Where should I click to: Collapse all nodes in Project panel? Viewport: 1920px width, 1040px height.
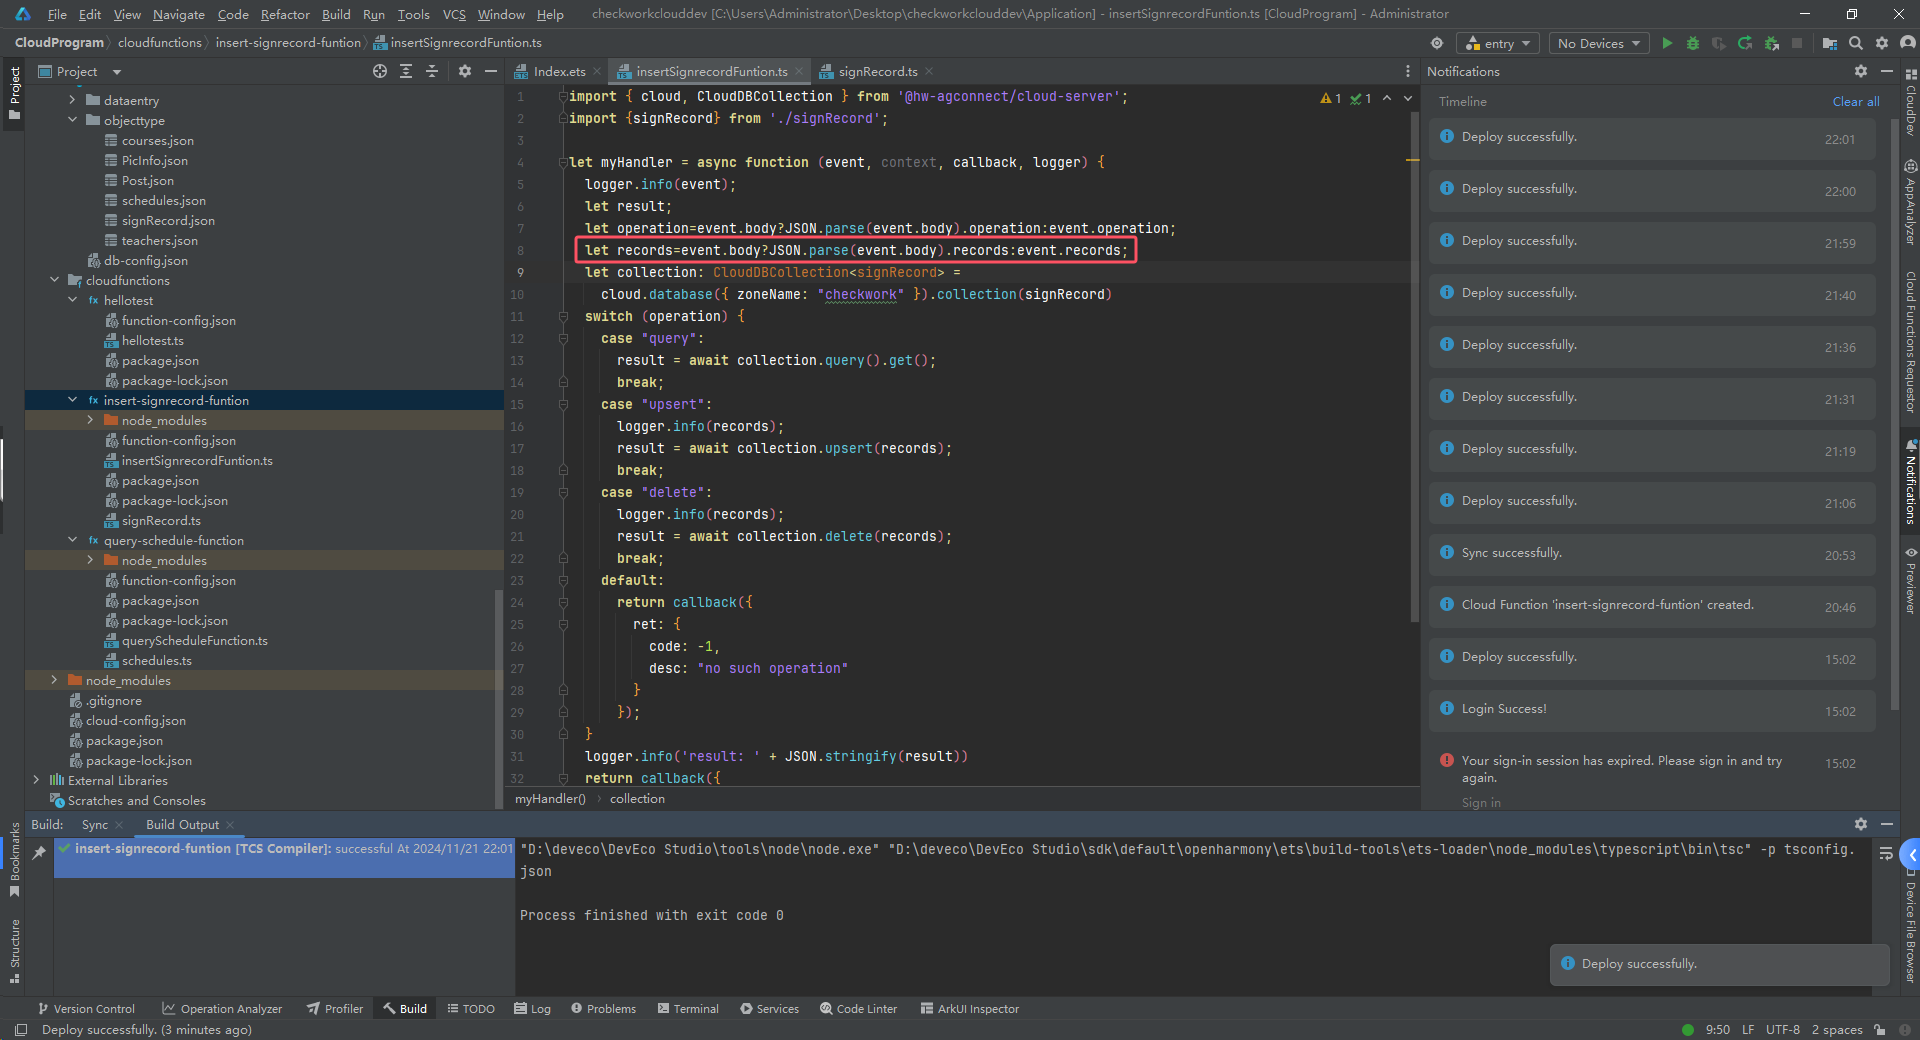tap(432, 71)
